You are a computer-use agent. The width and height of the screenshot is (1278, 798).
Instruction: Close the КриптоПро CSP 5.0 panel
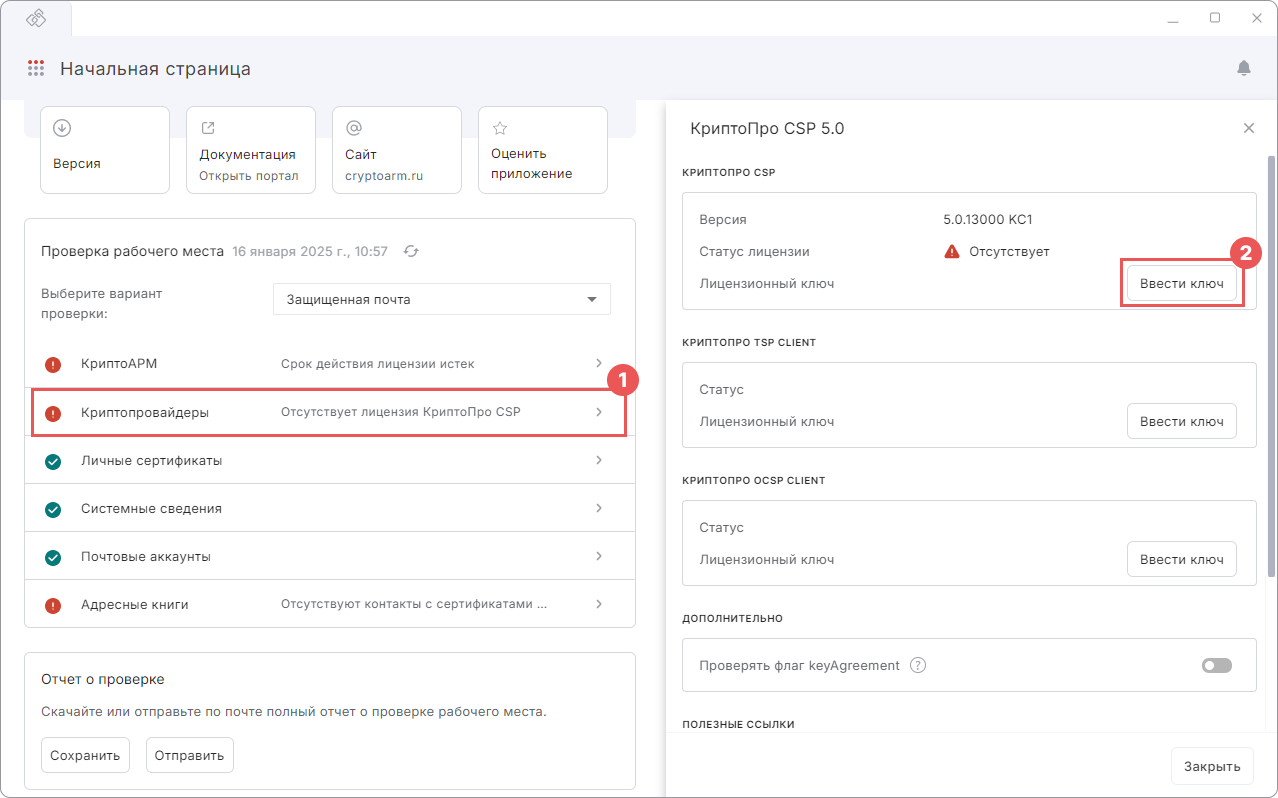point(1249,128)
